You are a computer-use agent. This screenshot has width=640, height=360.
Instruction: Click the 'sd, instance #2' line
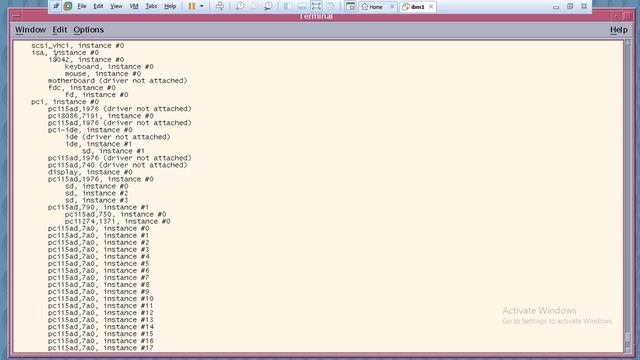click(x=96, y=193)
